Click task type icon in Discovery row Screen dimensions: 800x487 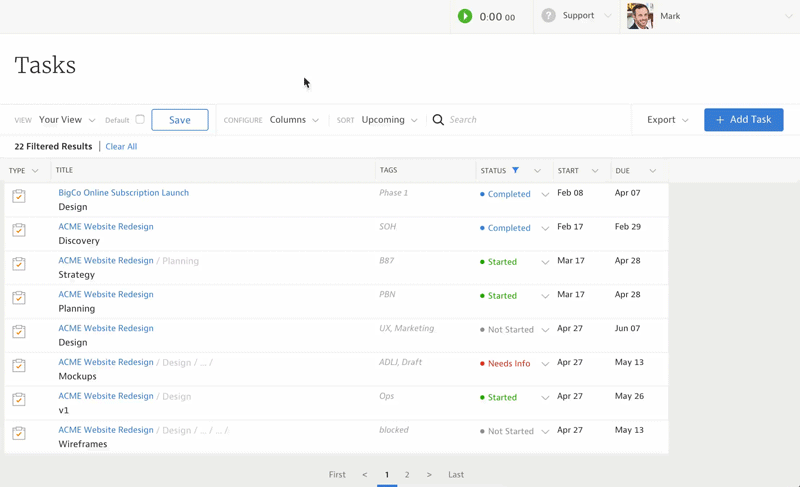(19, 230)
